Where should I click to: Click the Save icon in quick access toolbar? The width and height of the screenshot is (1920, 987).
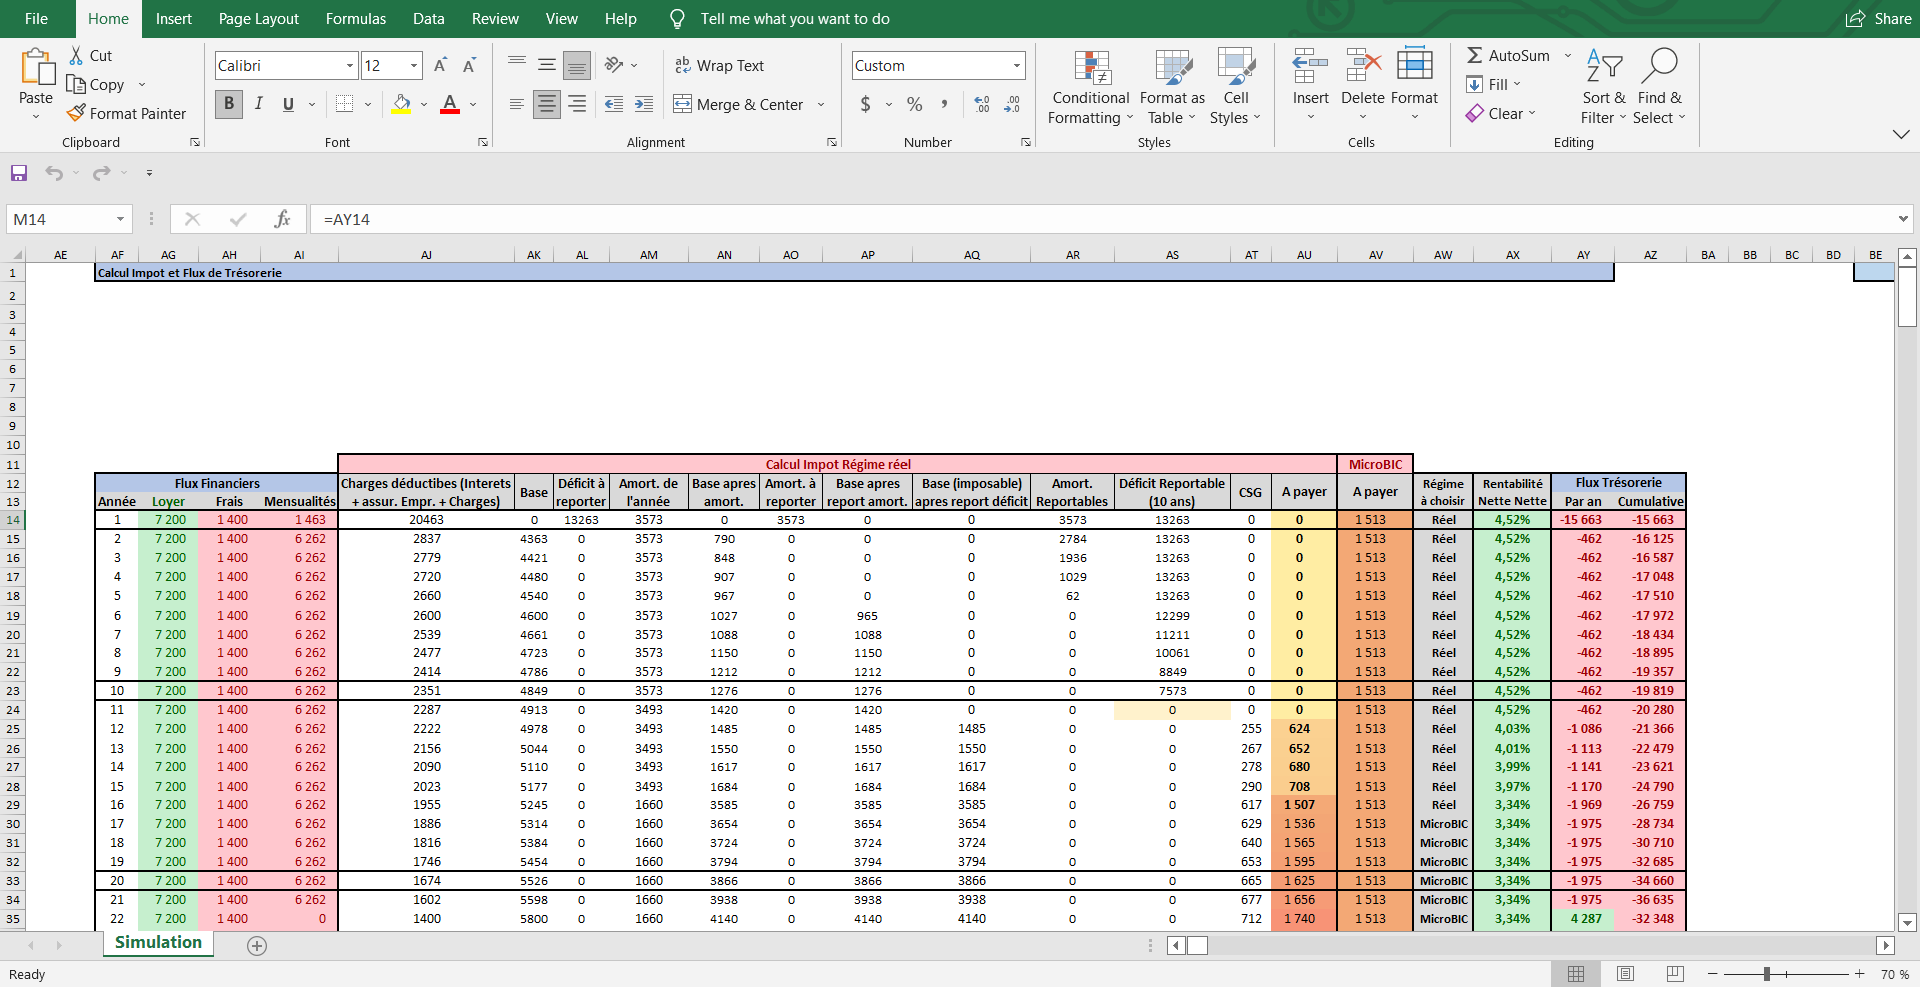(x=19, y=173)
